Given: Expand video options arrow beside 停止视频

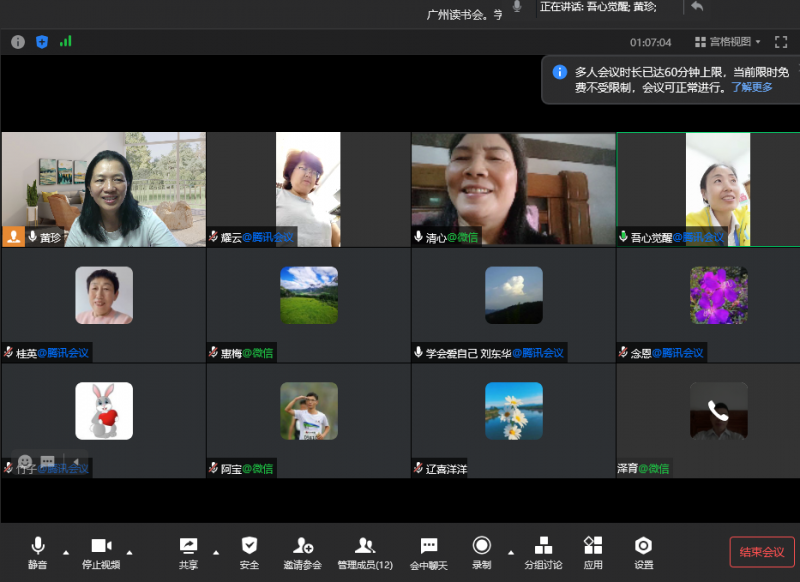Looking at the screenshot, I should [x=129, y=552].
